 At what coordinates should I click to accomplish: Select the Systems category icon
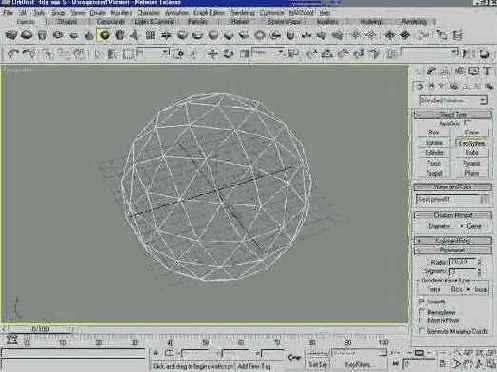click(489, 86)
